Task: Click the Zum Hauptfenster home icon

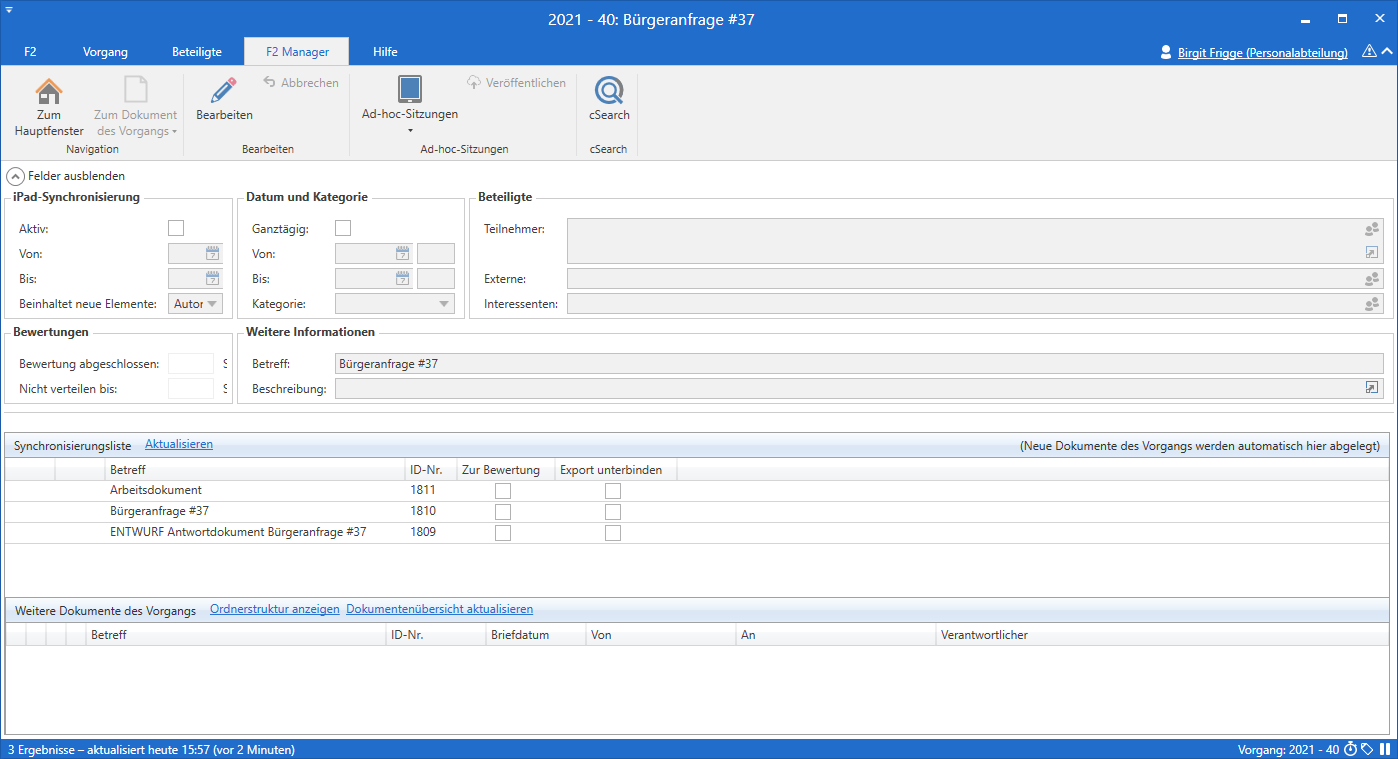Action: pos(49,92)
